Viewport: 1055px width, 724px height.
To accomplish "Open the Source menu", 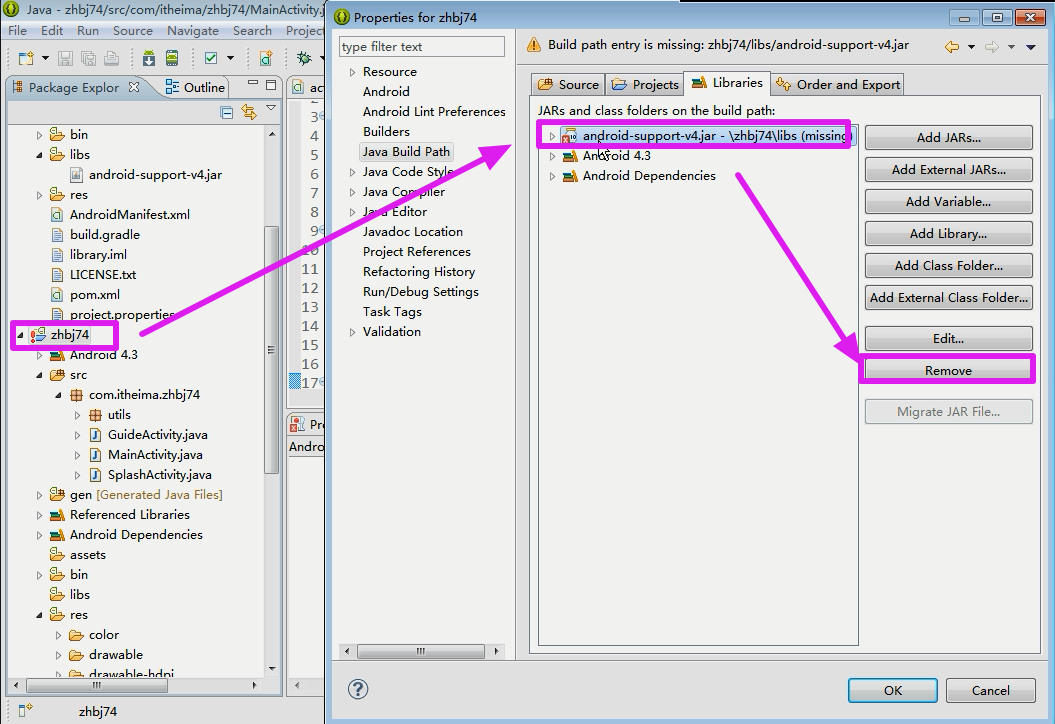I will 133,30.
